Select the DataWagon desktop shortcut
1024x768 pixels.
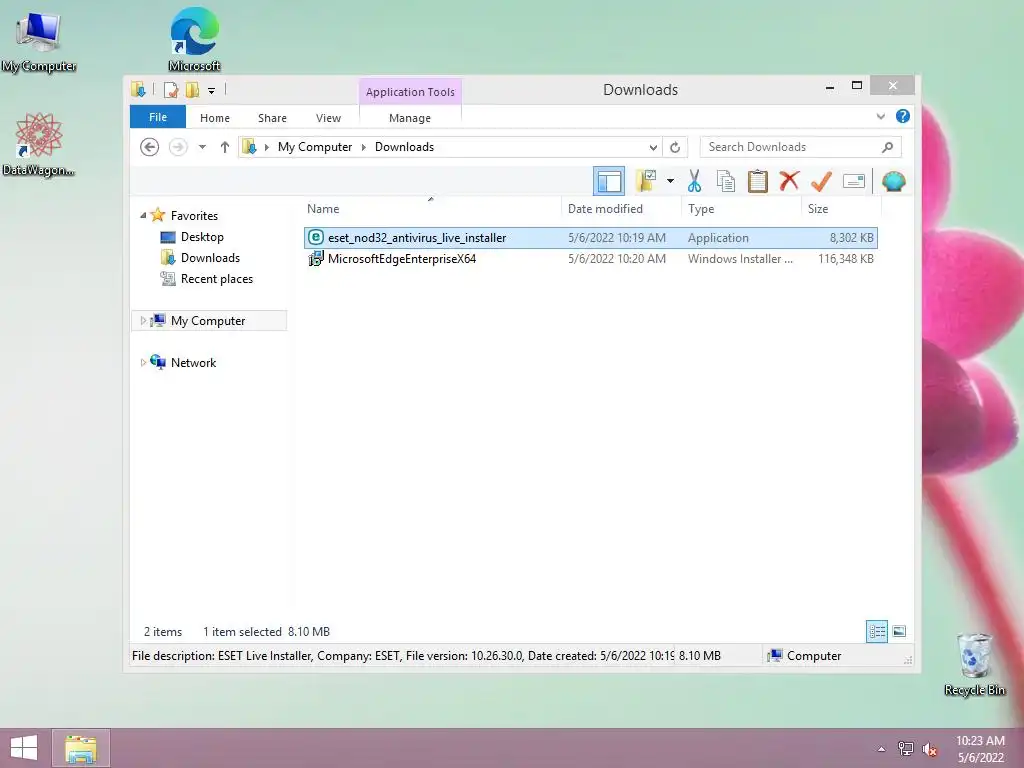click(x=39, y=144)
